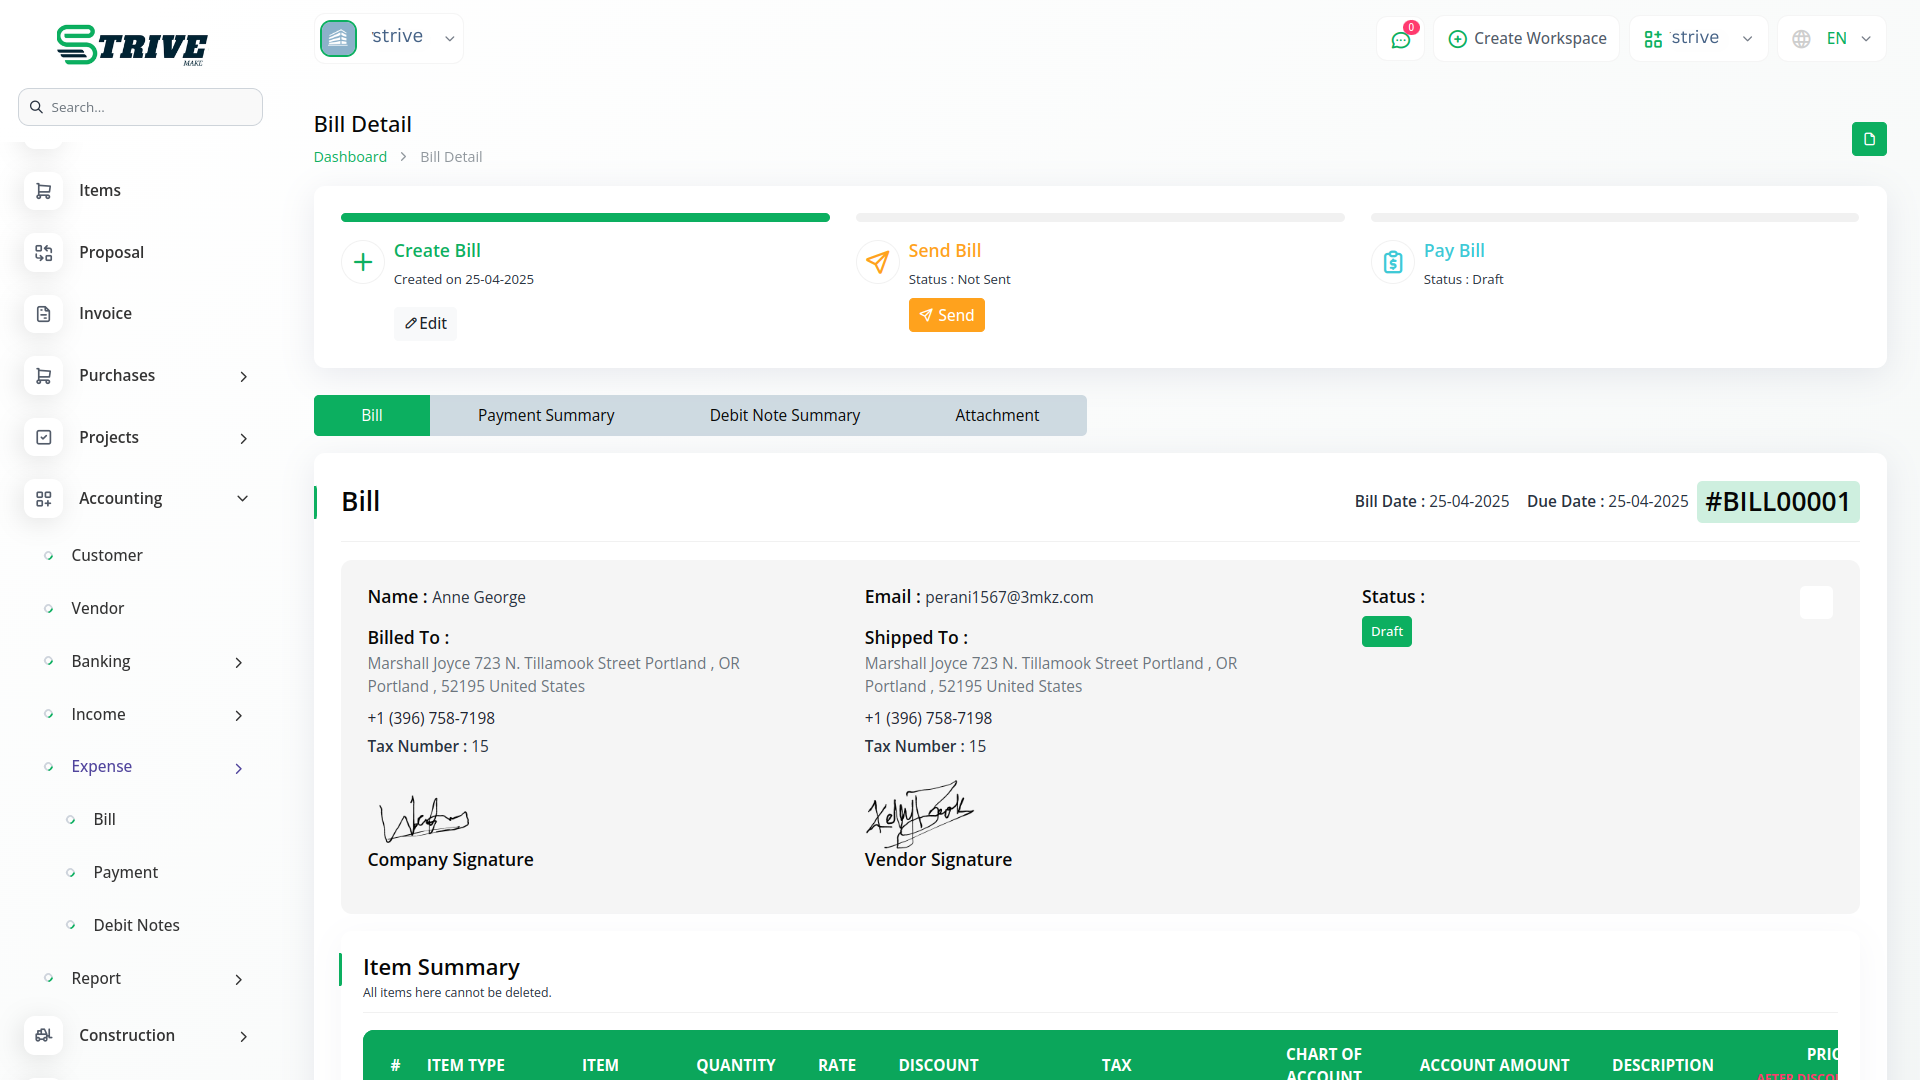
Task: Collapse the Accounting menu section
Action: click(x=242, y=499)
